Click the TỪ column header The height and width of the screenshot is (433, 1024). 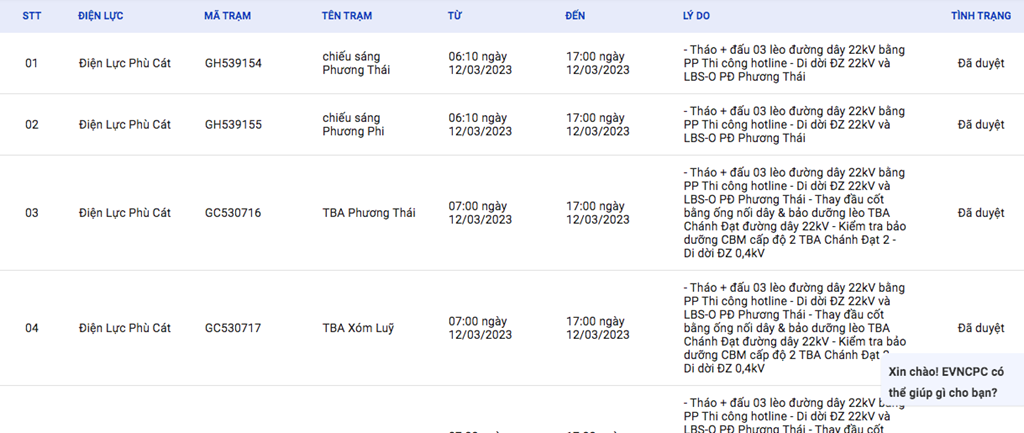tap(455, 16)
